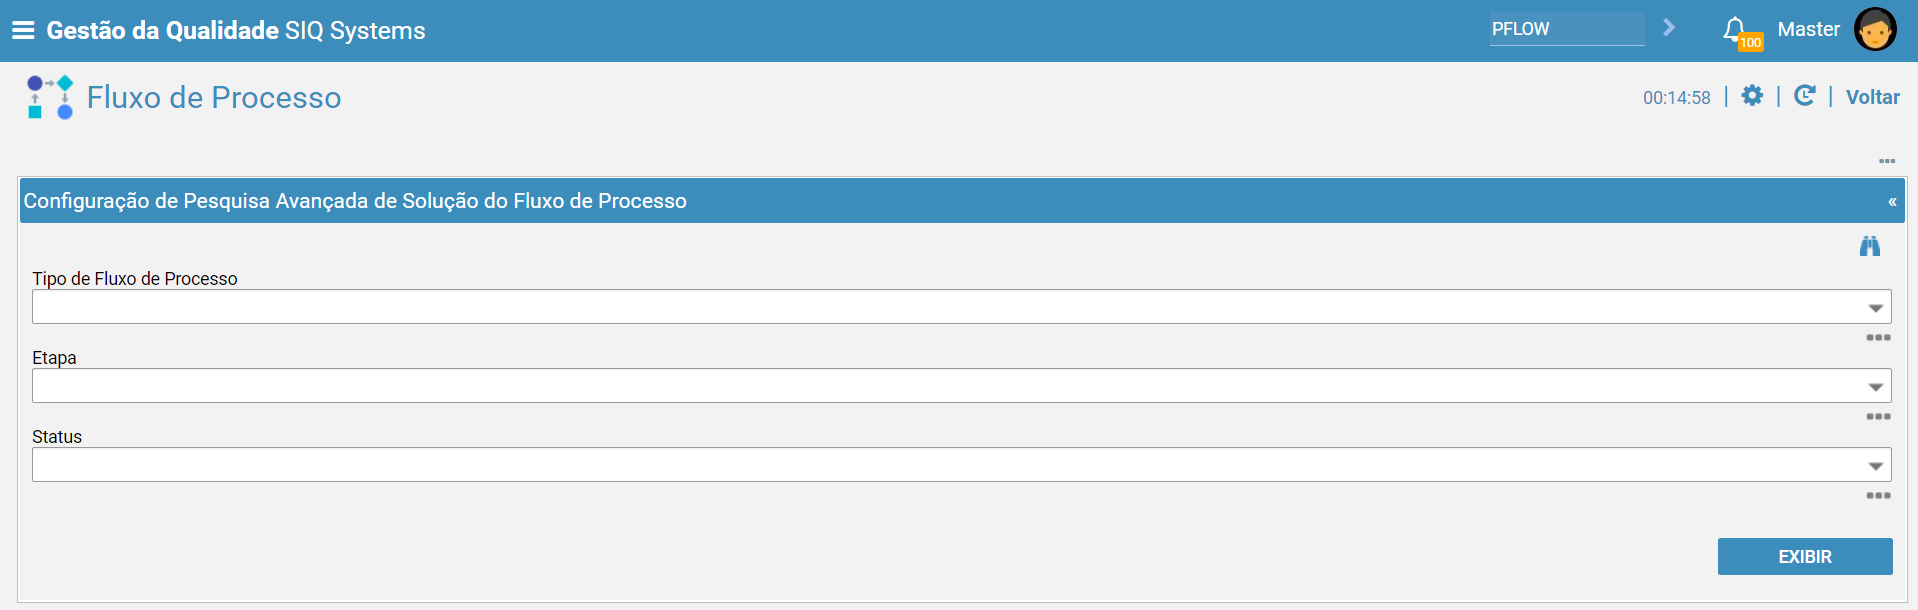Click the arrow next to PFLOW field
This screenshot has height=610, width=1918.
(1668, 28)
